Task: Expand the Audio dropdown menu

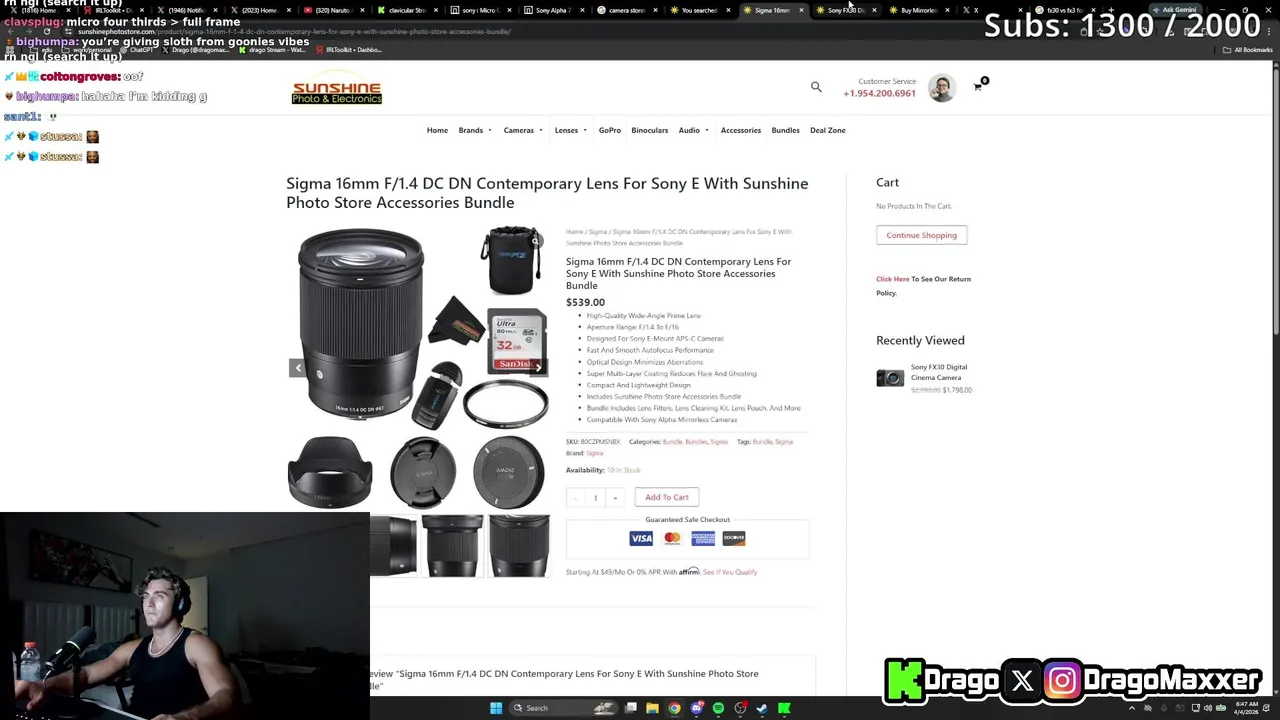Action: pos(693,130)
